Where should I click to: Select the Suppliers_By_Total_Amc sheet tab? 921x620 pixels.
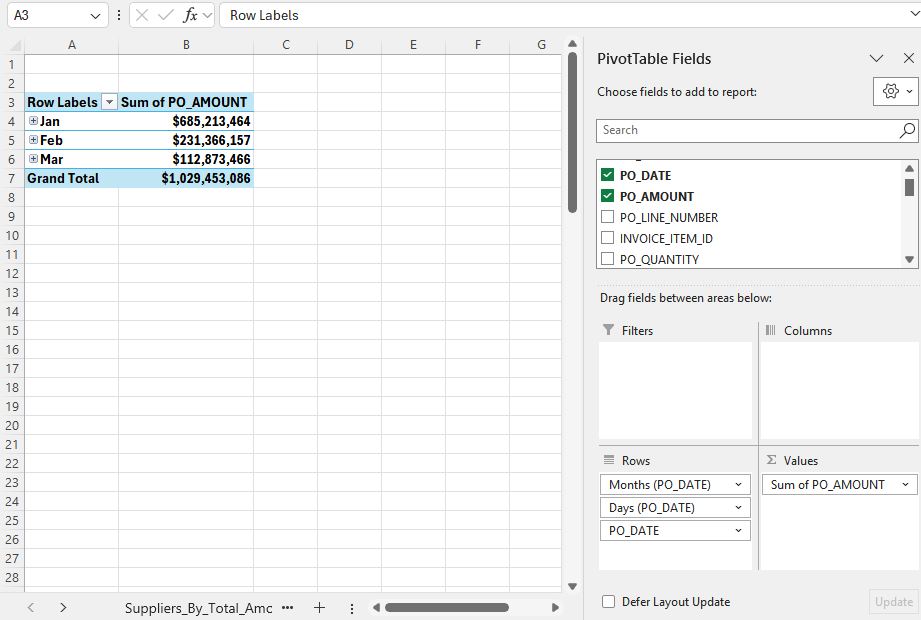[x=198, y=607]
